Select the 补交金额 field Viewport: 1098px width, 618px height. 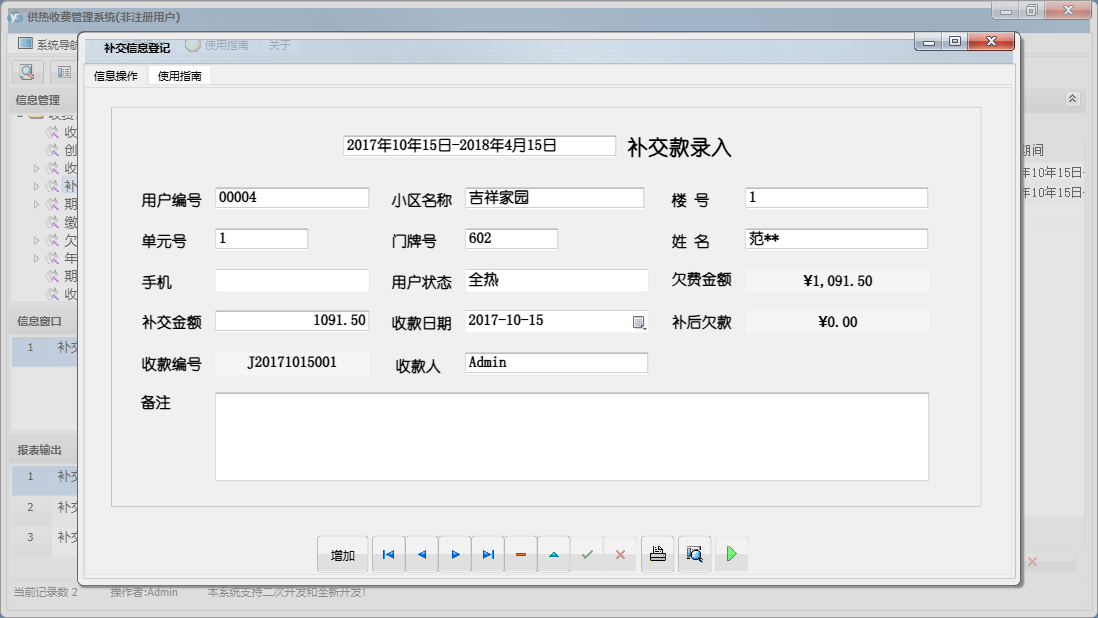tap(292, 321)
